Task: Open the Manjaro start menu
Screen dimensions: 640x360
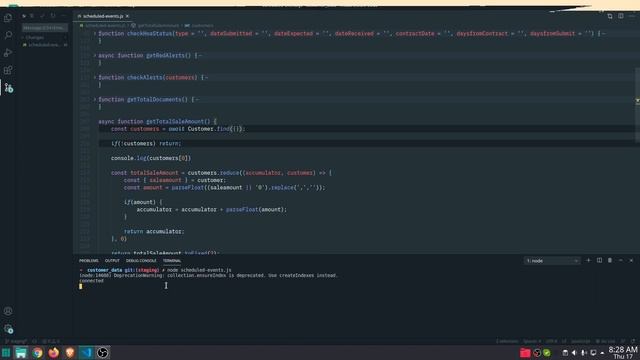Action: [6, 353]
